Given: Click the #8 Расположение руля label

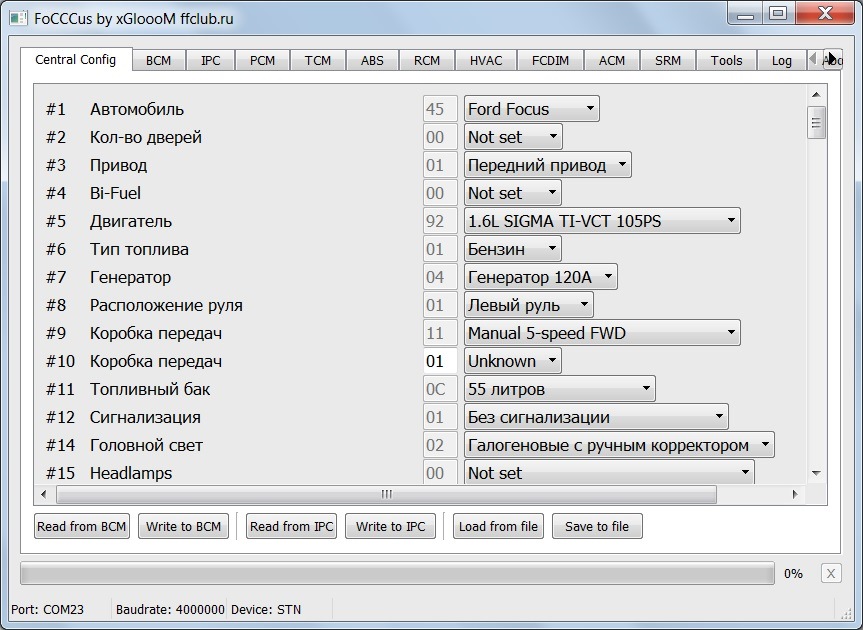Looking at the screenshot, I should click(x=166, y=305).
